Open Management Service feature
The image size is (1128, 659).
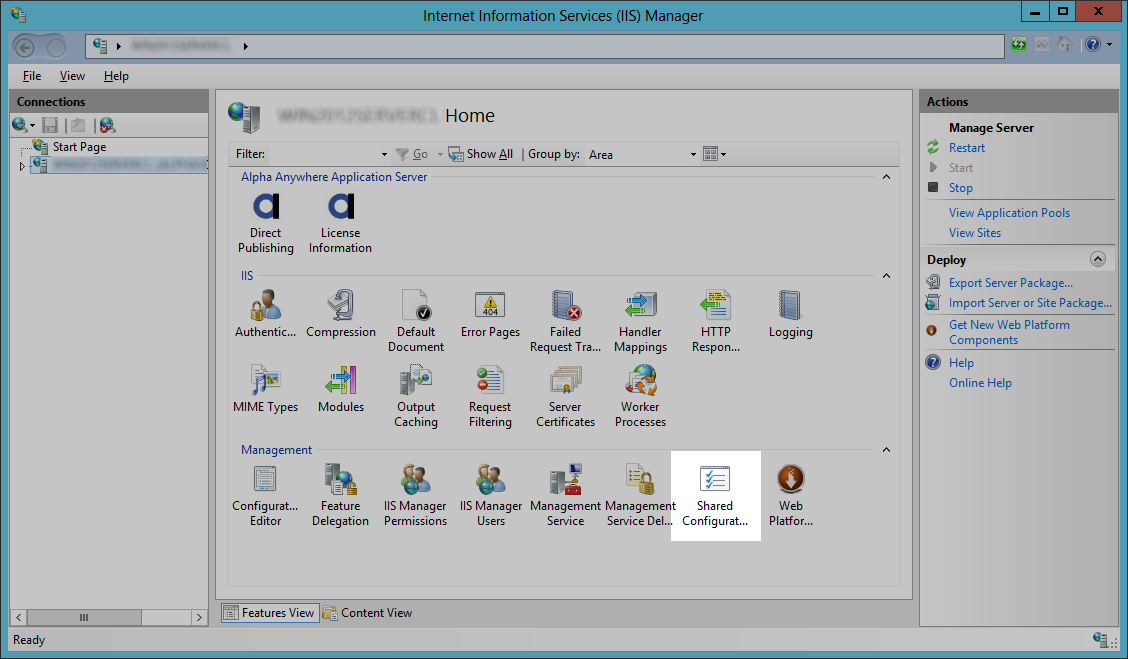pos(565,495)
